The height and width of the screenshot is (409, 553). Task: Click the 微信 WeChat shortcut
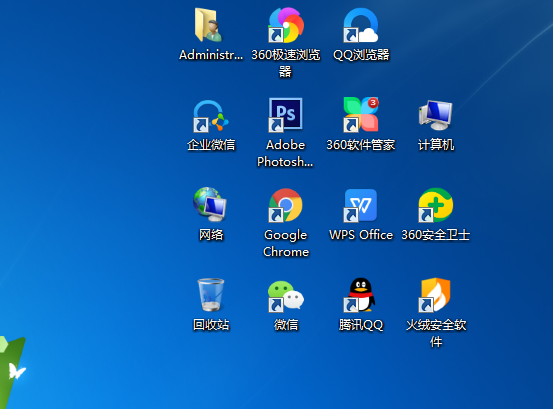[x=286, y=296]
